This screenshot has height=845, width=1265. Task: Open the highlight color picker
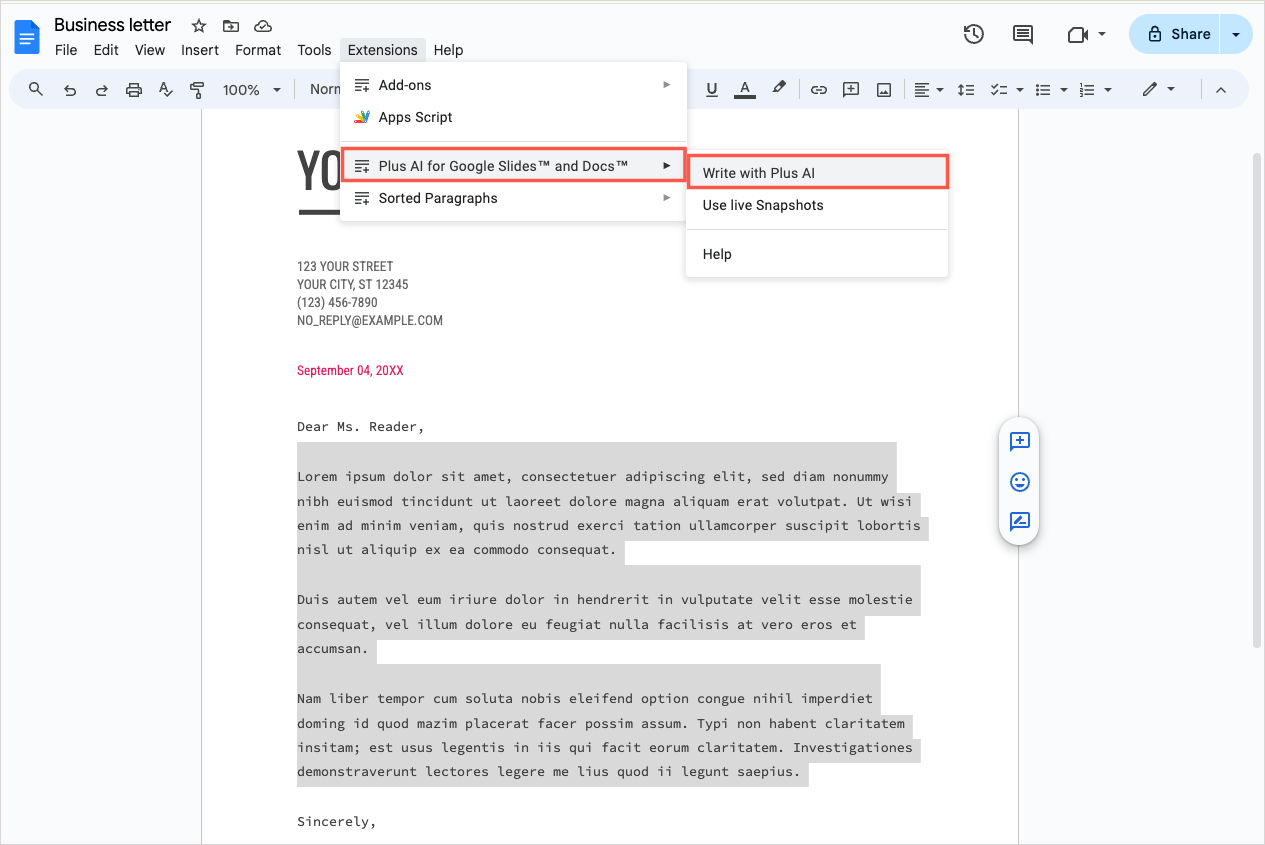click(779, 90)
